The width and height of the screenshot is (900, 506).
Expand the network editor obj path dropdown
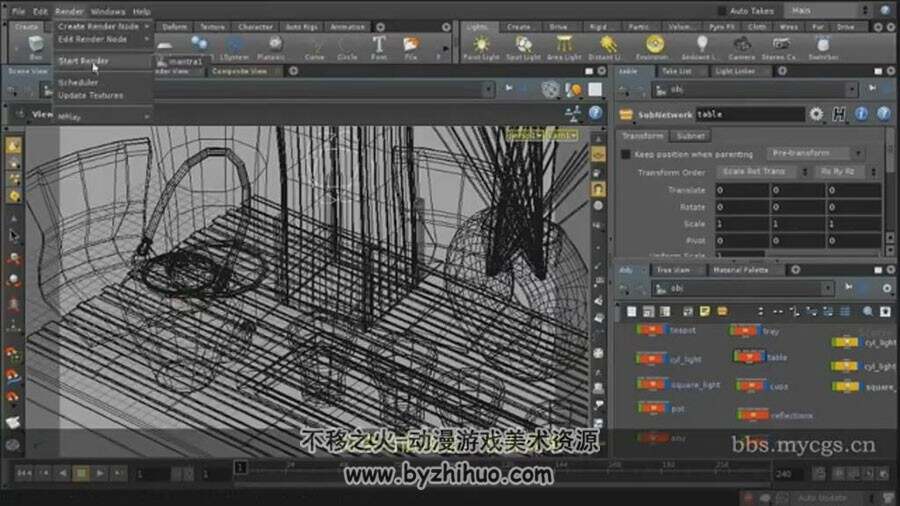click(827, 288)
